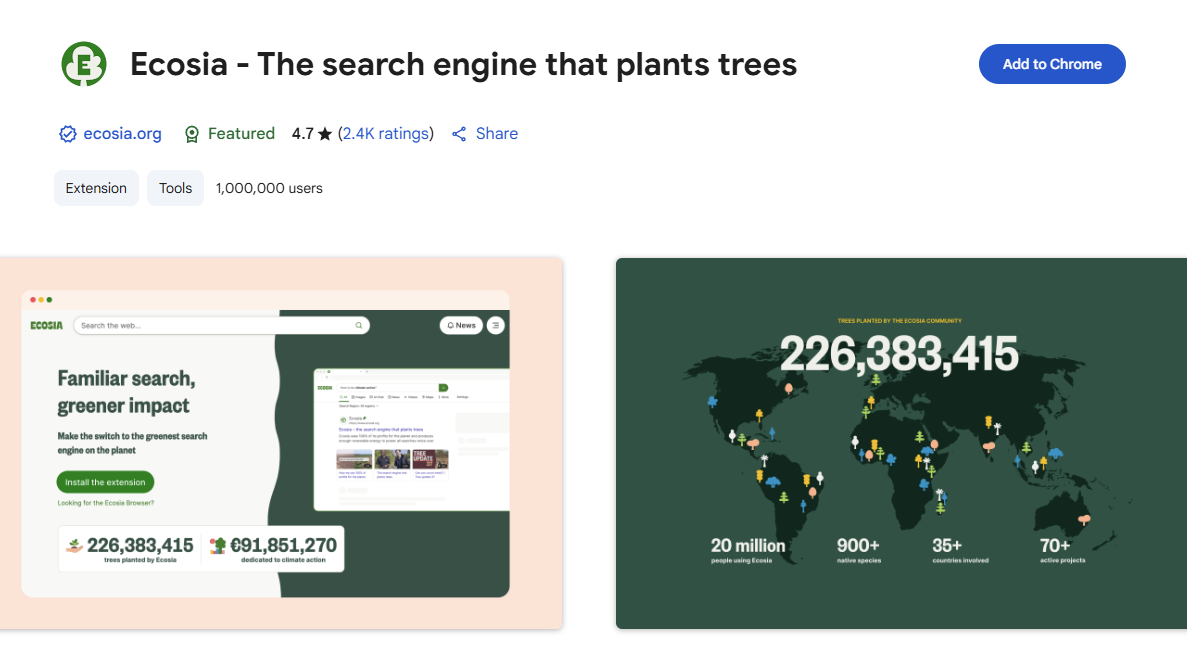Click the magnifier icon in Ecosia search bar

click(x=359, y=326)
